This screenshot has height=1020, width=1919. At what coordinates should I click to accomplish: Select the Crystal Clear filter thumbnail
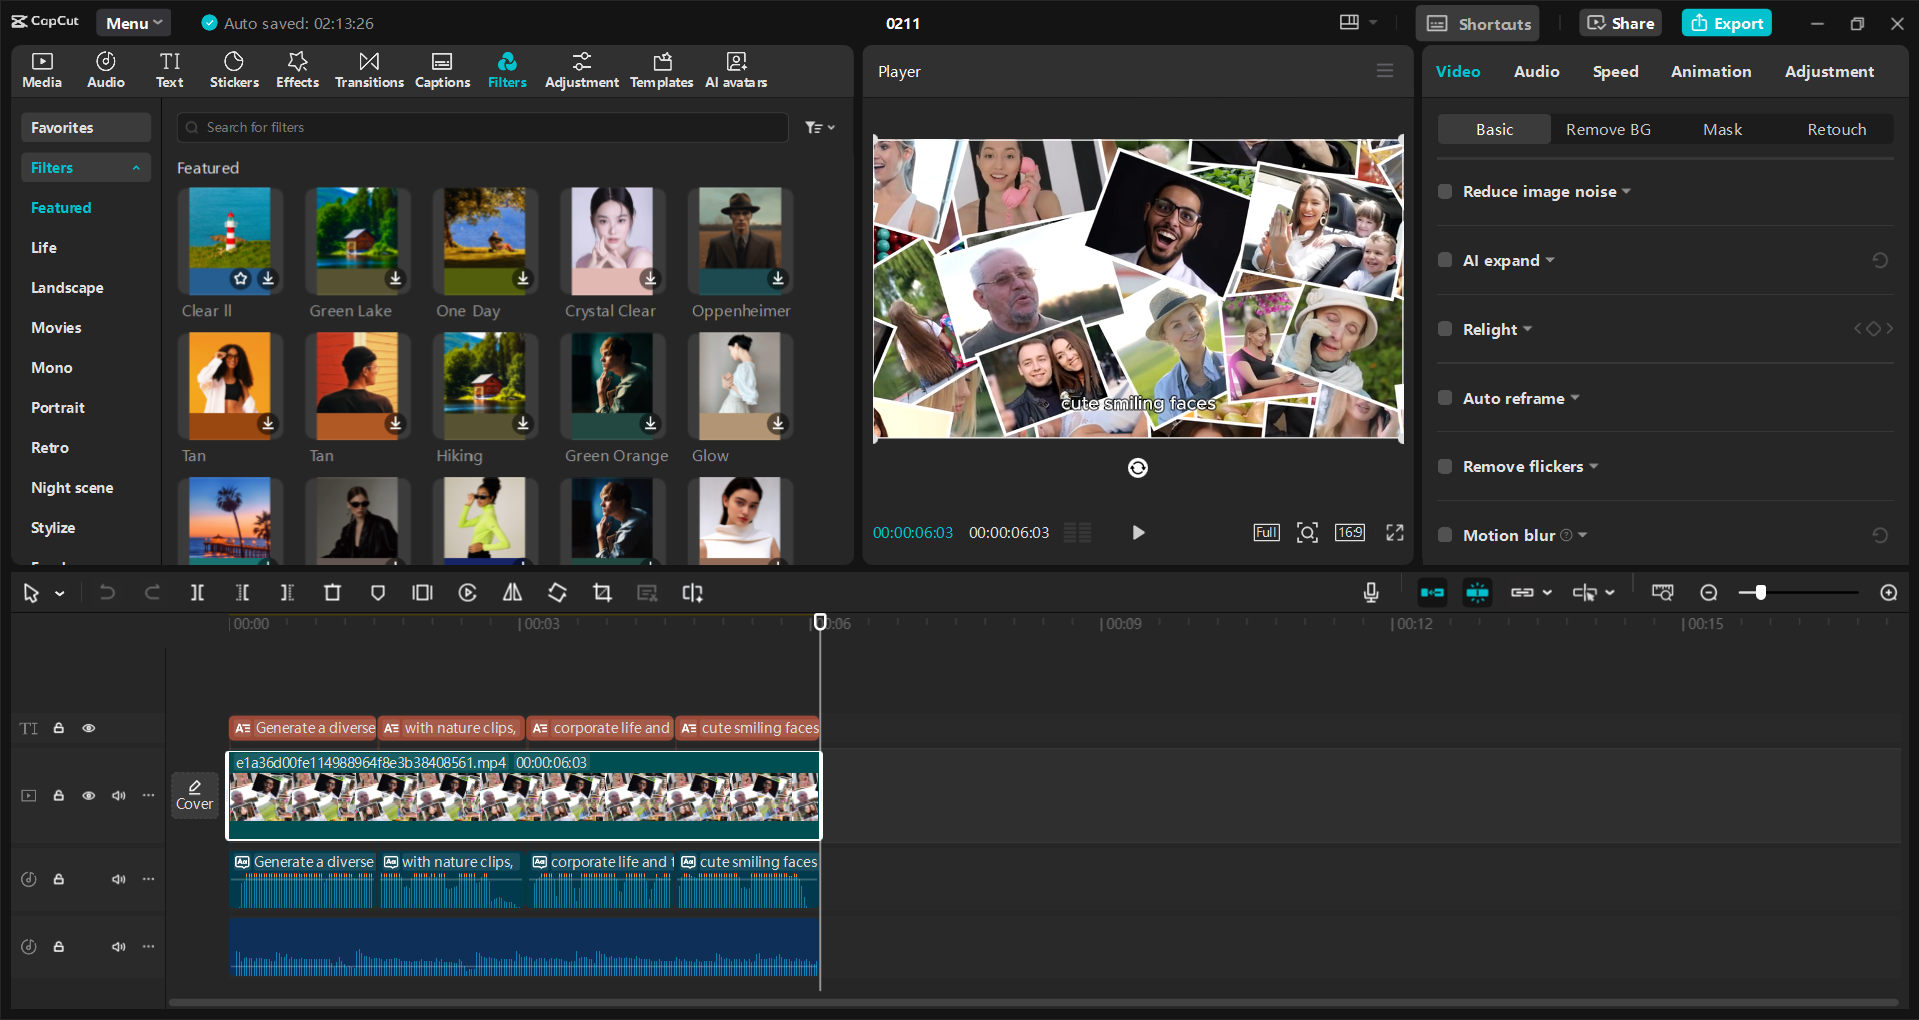[x=611, y=241]
